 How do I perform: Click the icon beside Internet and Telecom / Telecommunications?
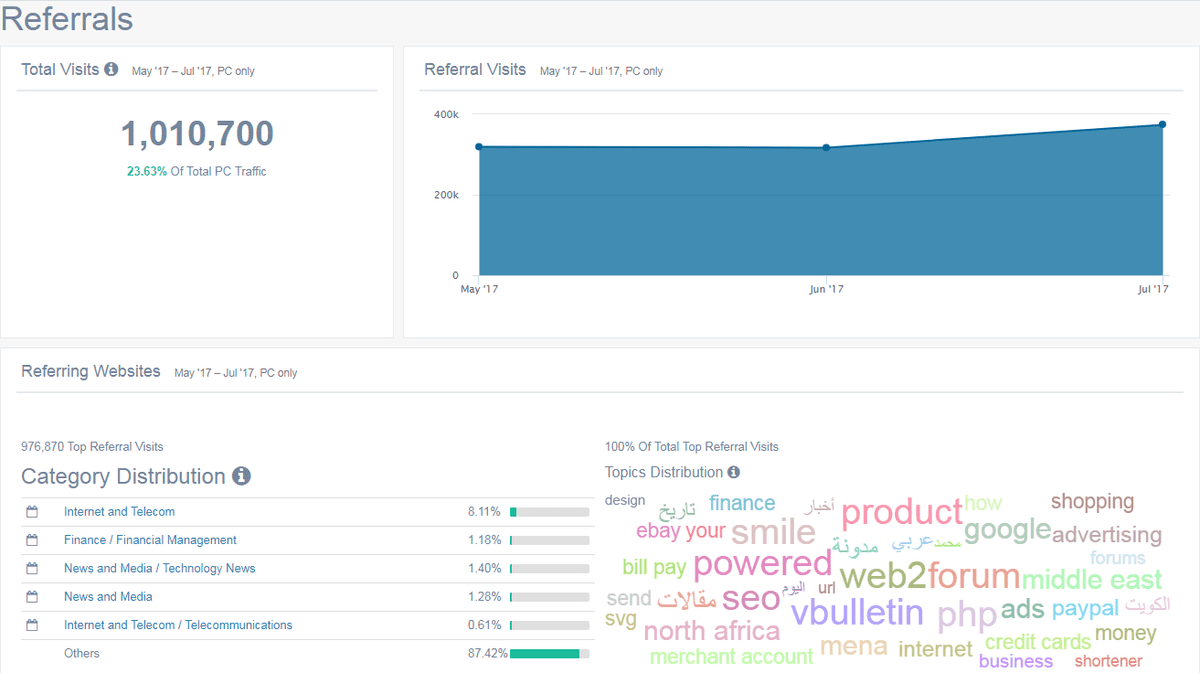[32, 625]
